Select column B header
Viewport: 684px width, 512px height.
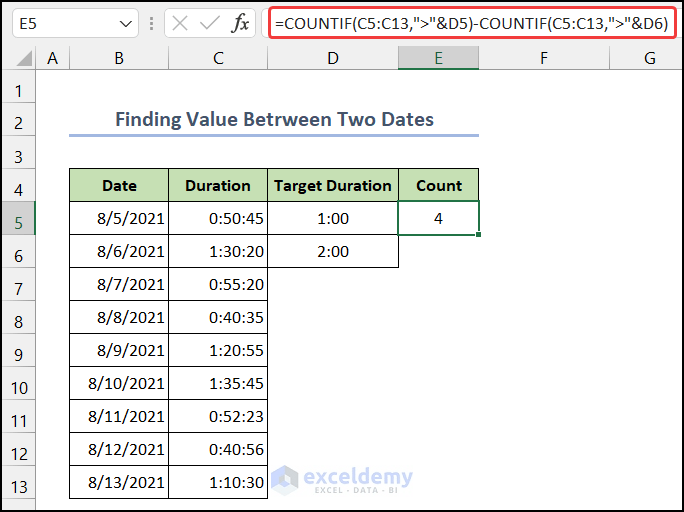(119, 58)
